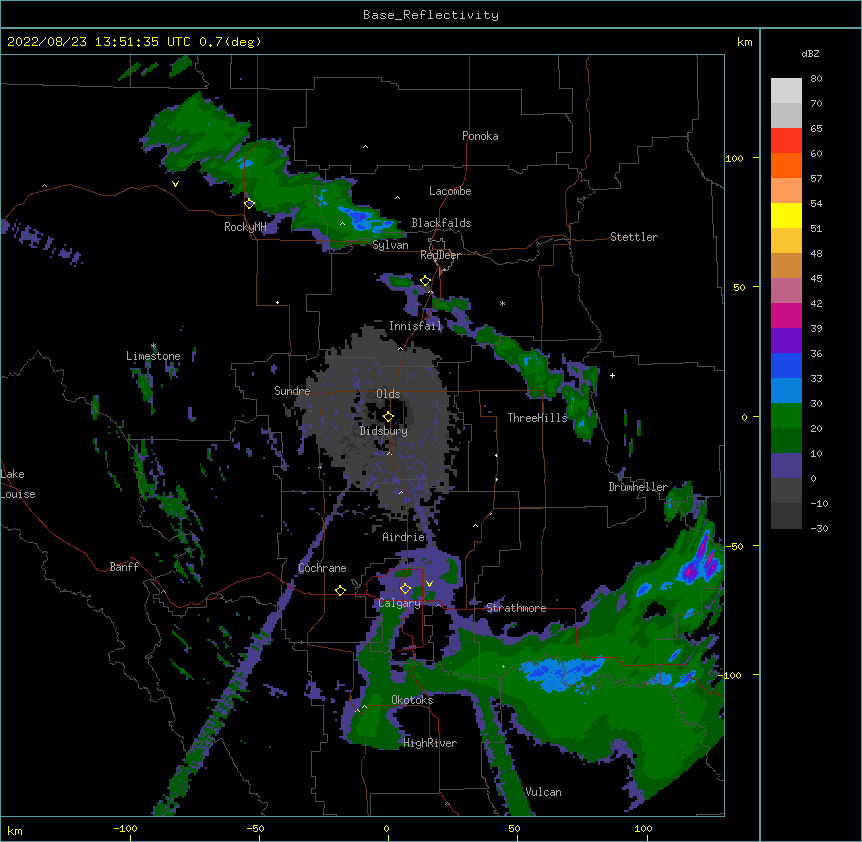Choose the slate purple 10 dBZ legend swatch

[786, 466]
